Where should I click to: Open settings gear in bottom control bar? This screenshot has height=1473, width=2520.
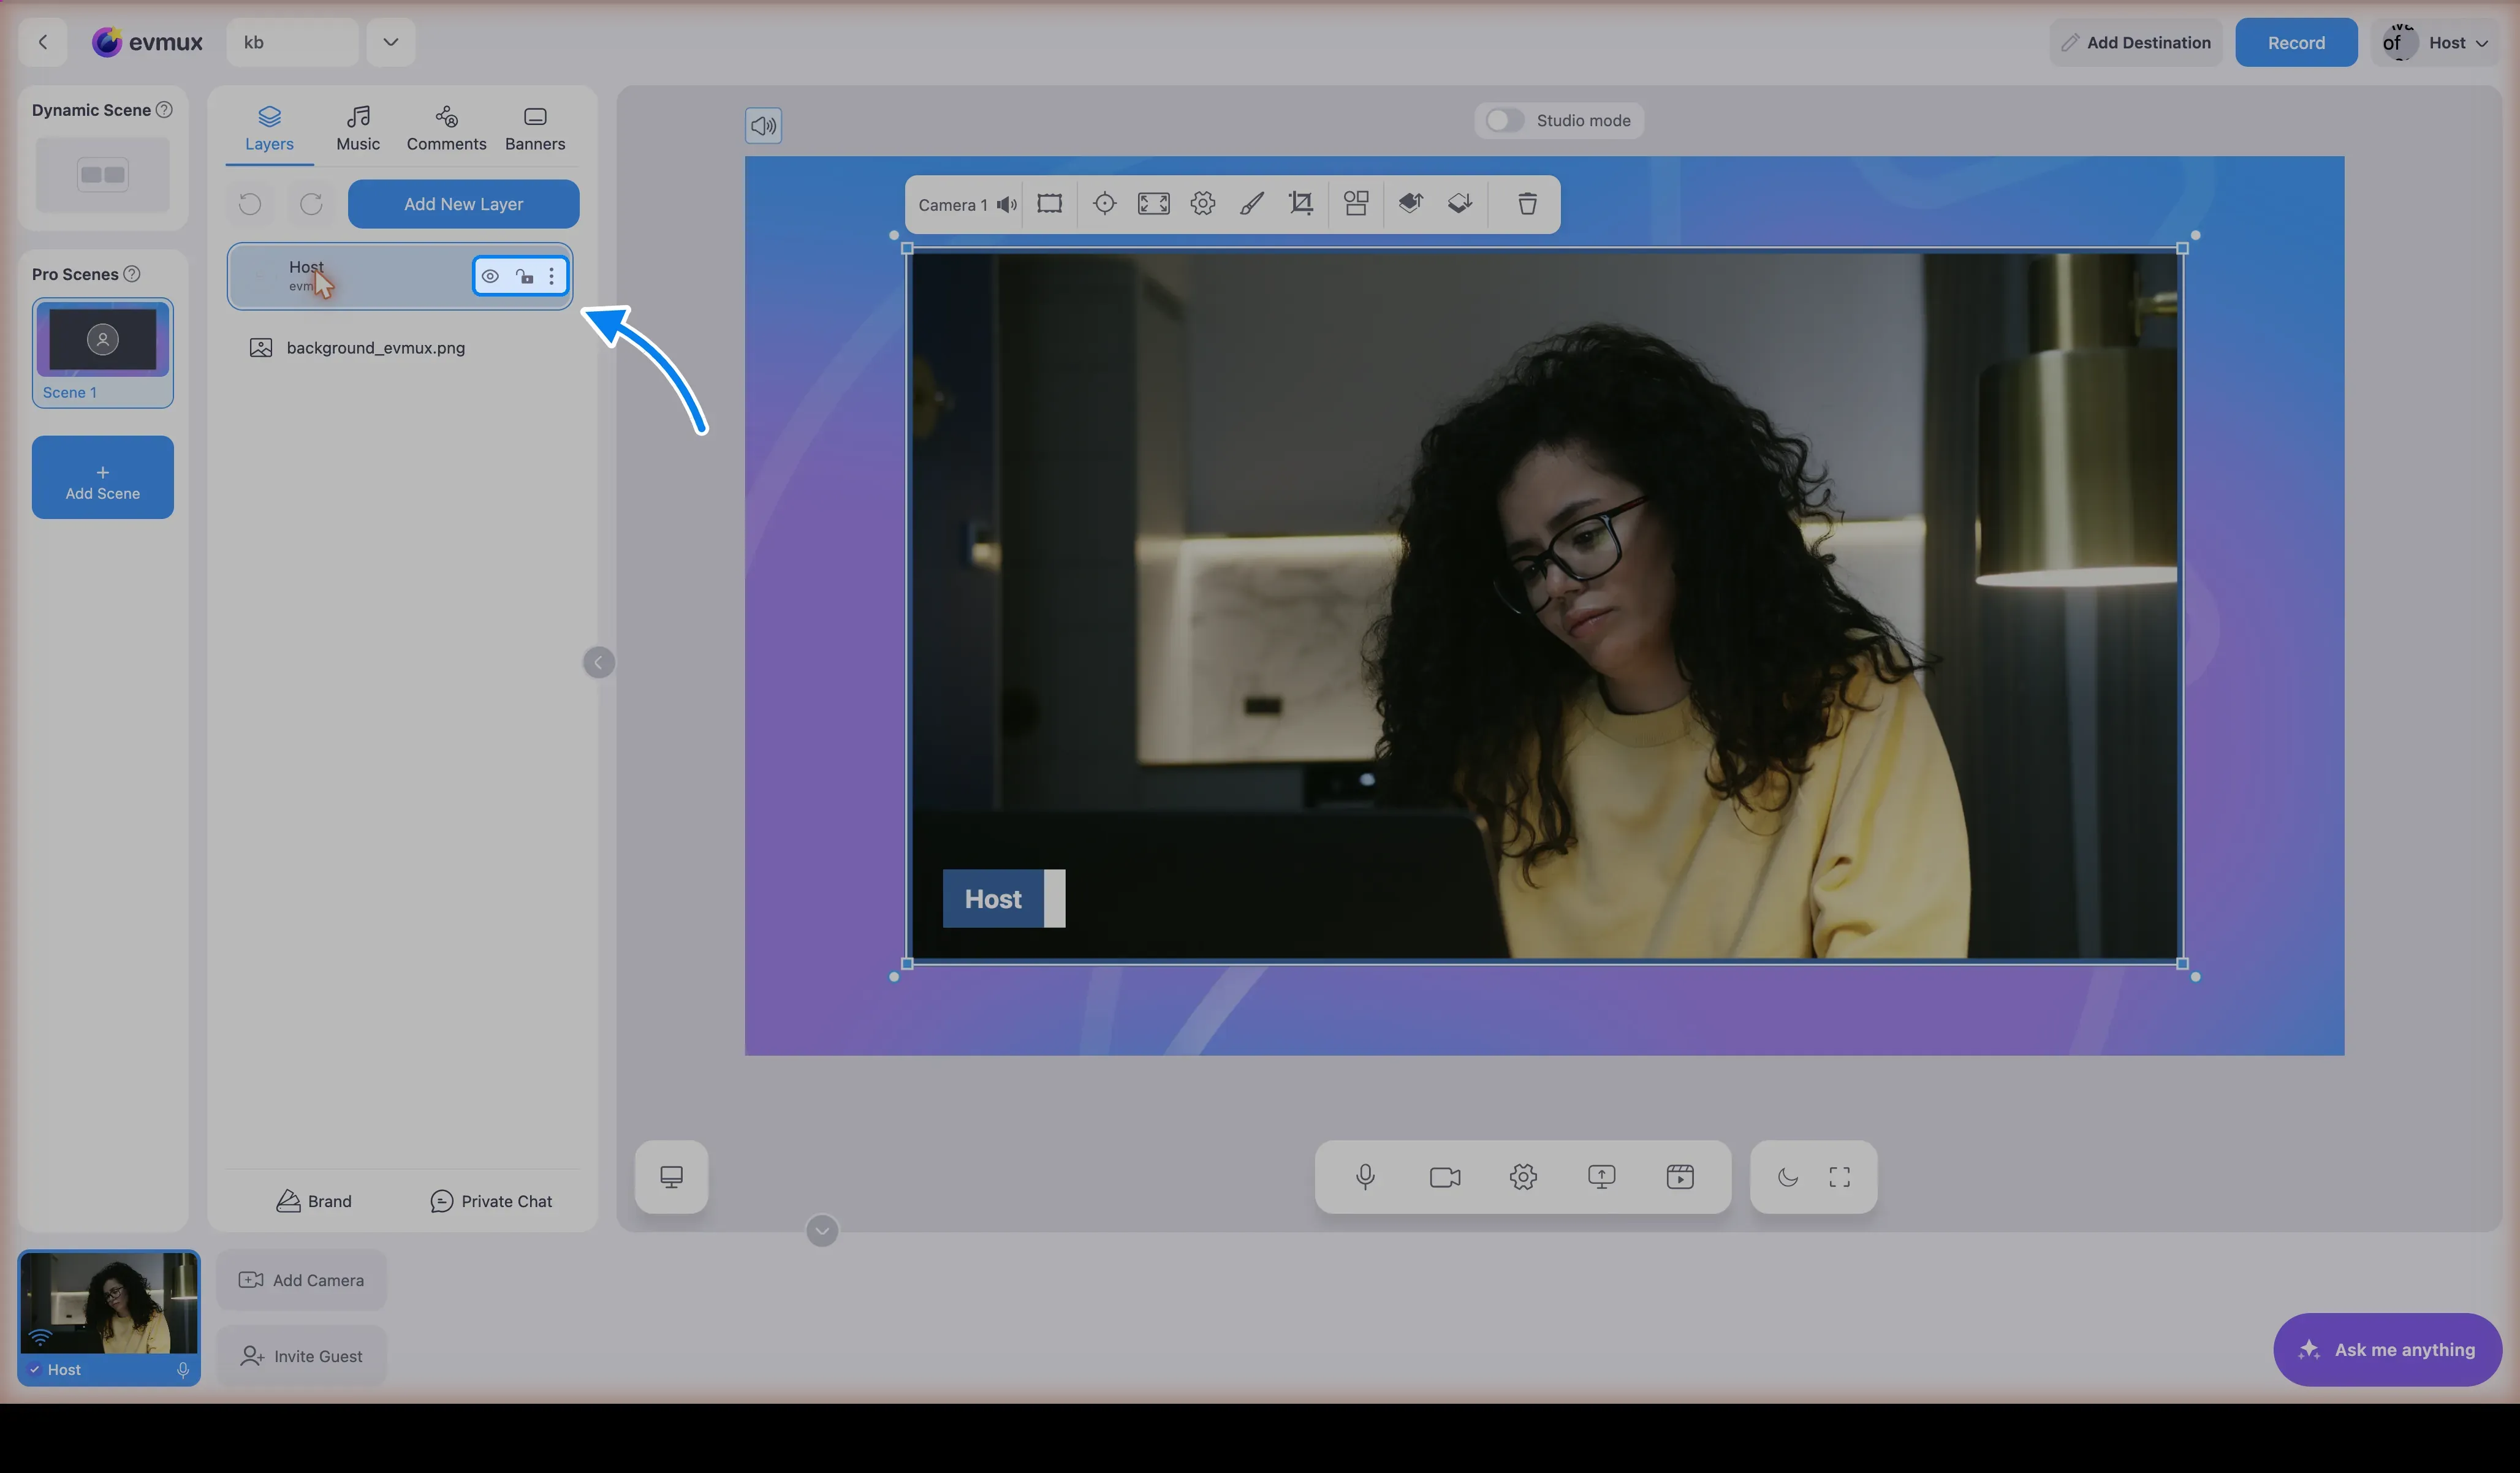[1523, 1177]
